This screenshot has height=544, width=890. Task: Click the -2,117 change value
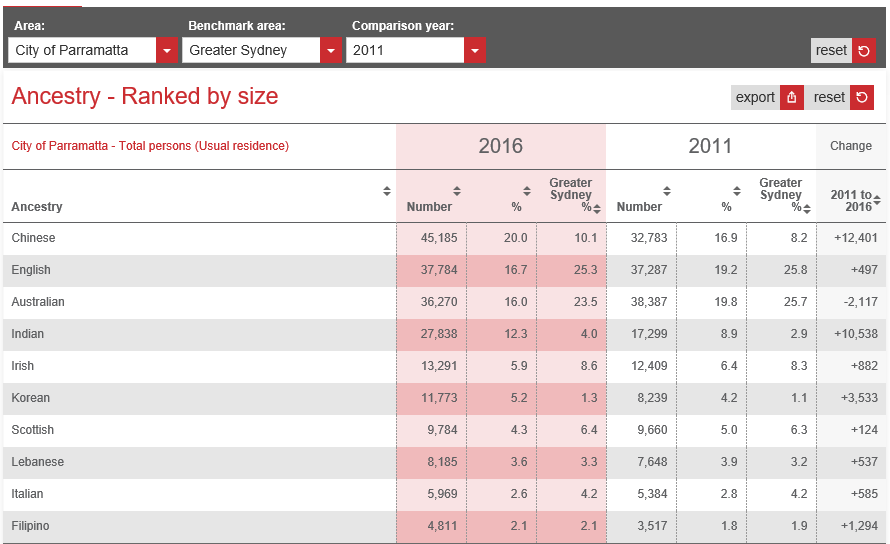point(860,302)
